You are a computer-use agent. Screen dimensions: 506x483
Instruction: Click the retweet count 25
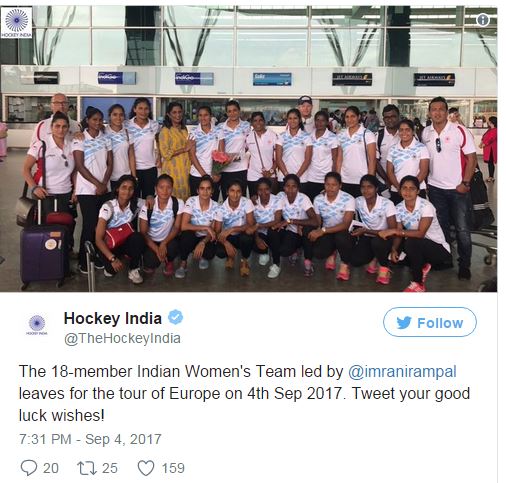pyautogui.click(x=110, y=468)
